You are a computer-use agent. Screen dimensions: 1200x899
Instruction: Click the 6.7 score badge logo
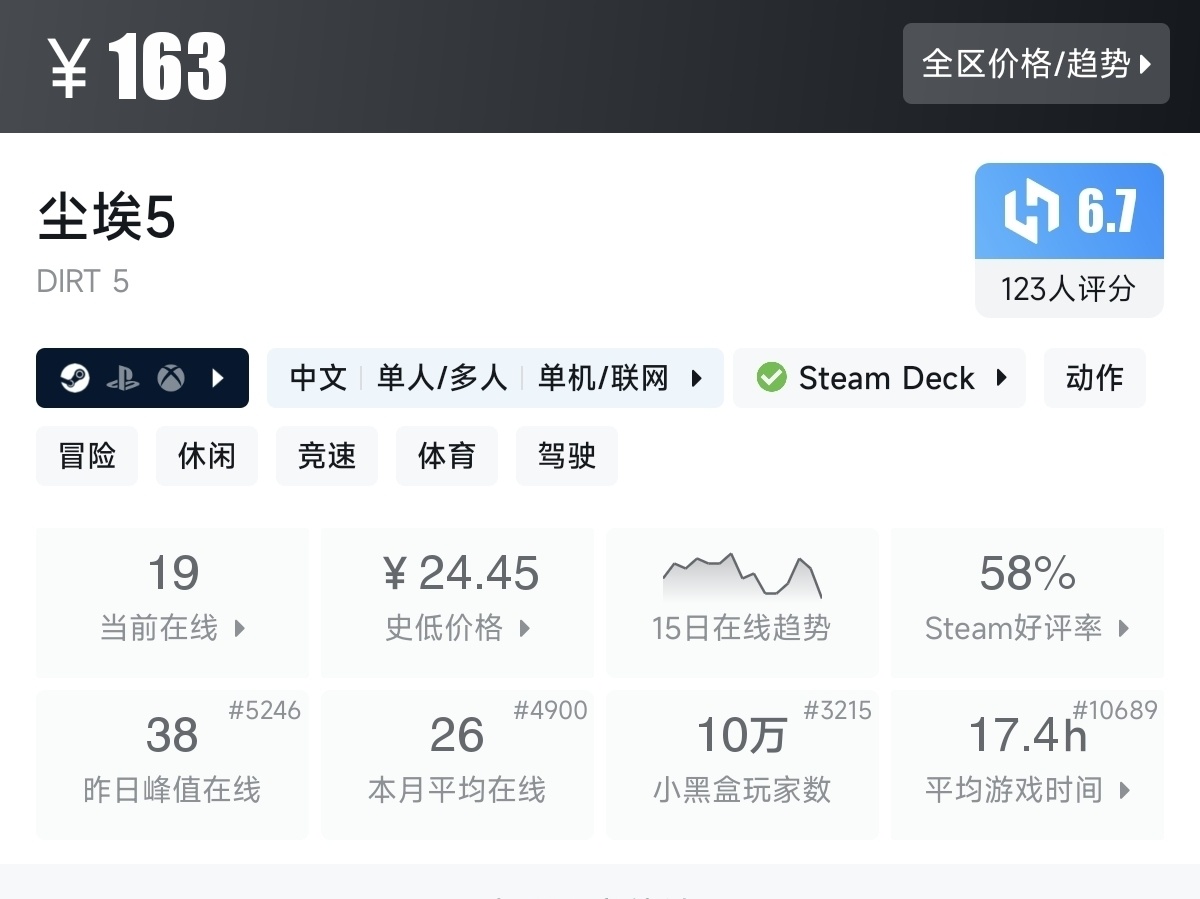tap(1032, 211)
